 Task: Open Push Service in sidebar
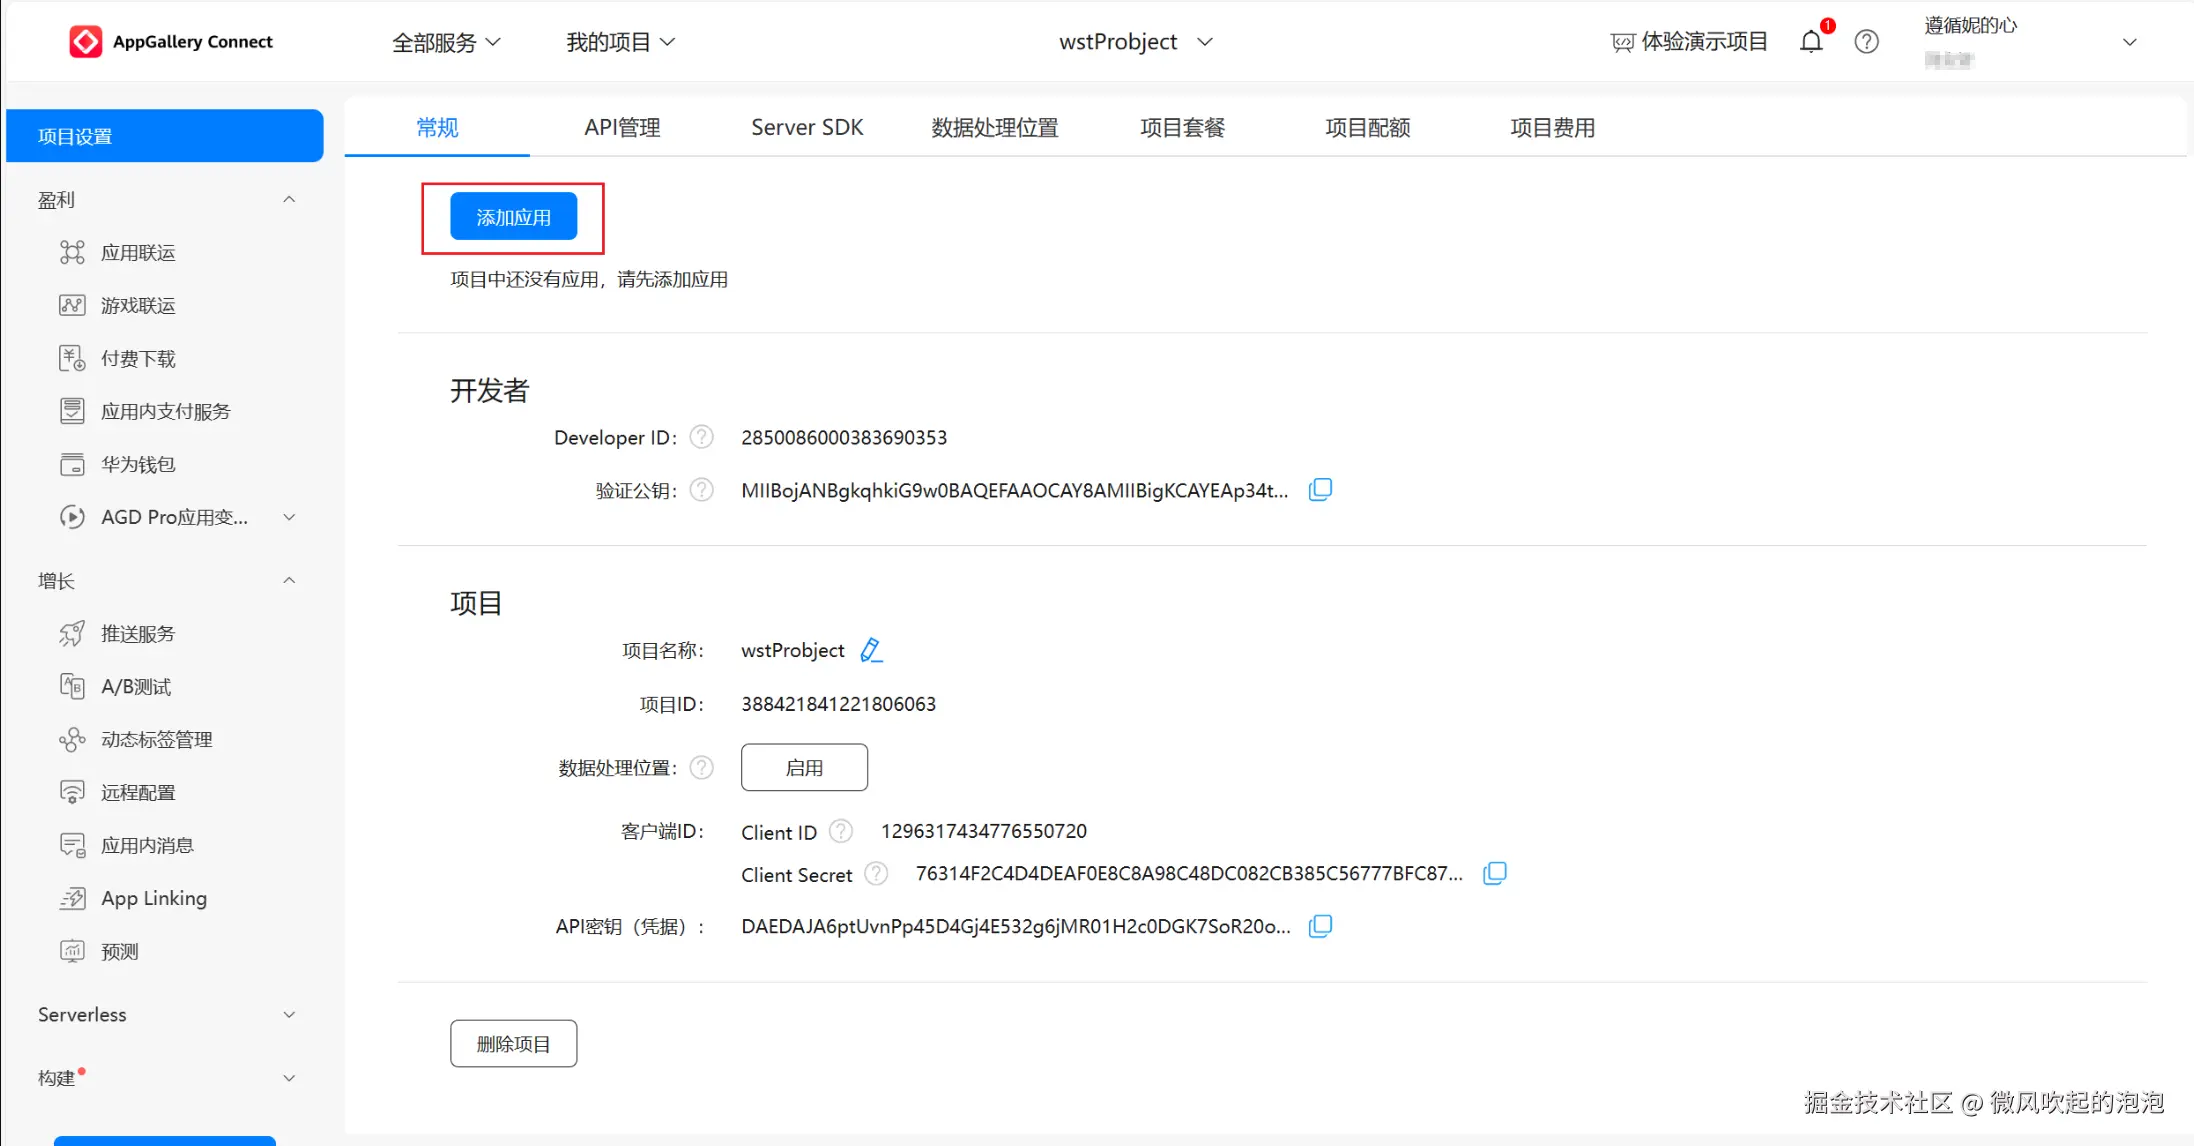tap(138, 634)
